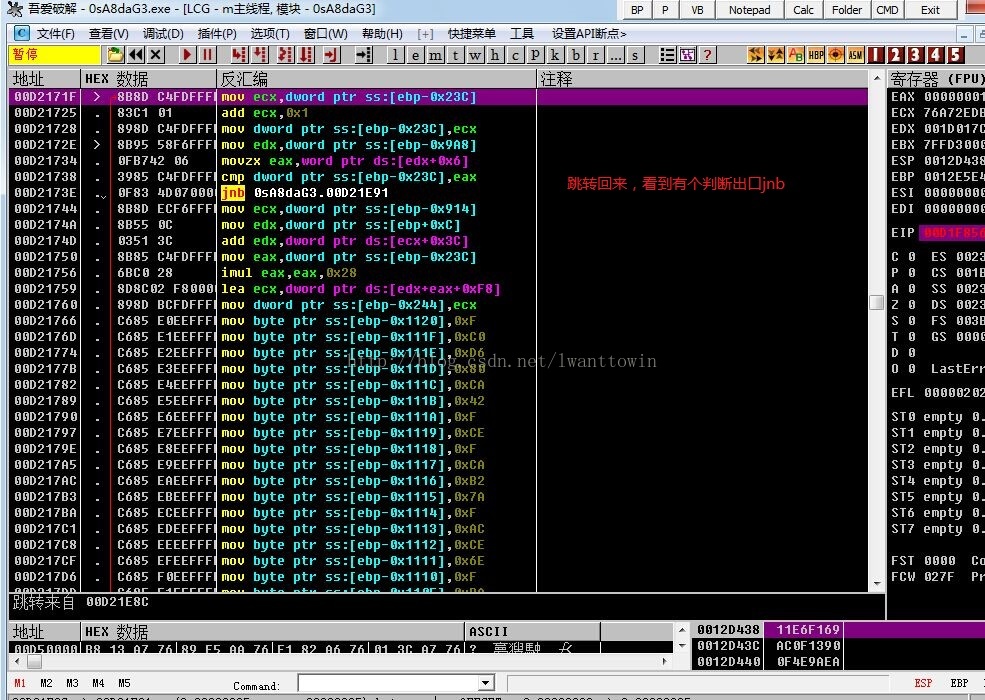The width and height of the screenshot is (985, 700).
Task: Click the purple appearance grid icon
Action: [687, 55]
